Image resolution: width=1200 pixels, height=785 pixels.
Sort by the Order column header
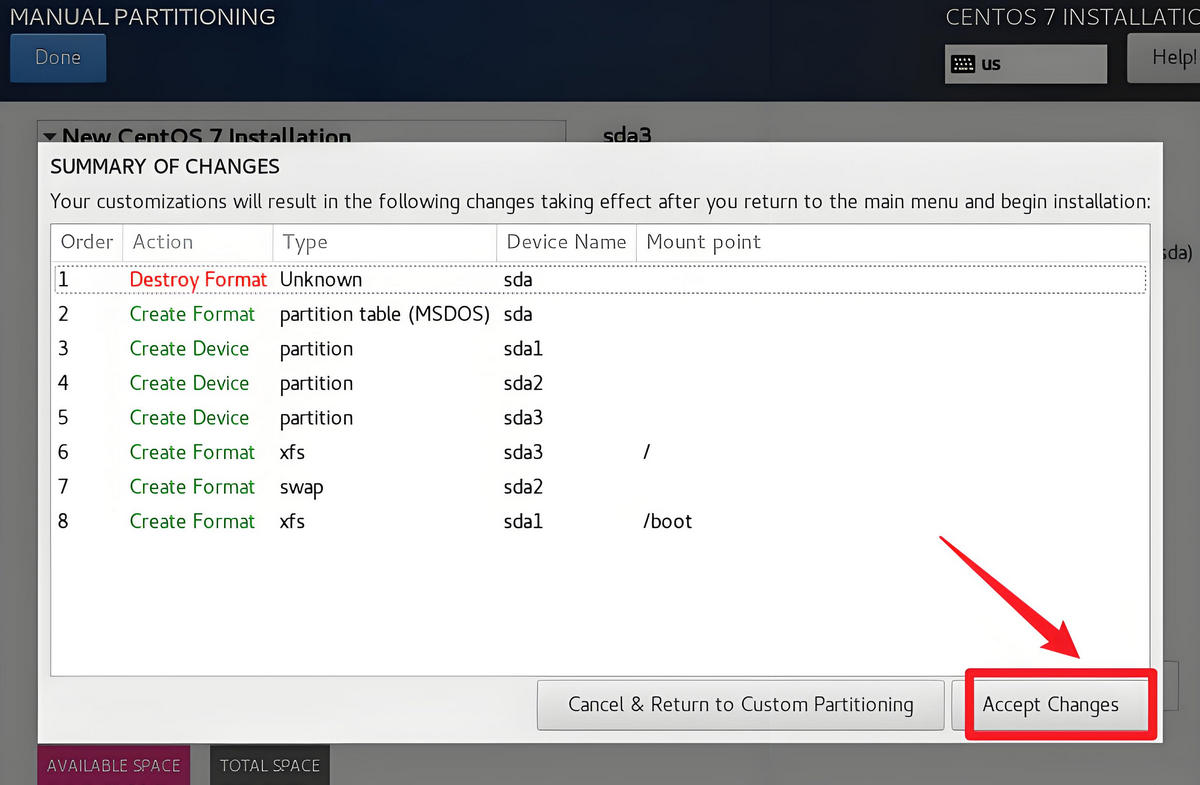pyautogui.click(x=87, y=242)
